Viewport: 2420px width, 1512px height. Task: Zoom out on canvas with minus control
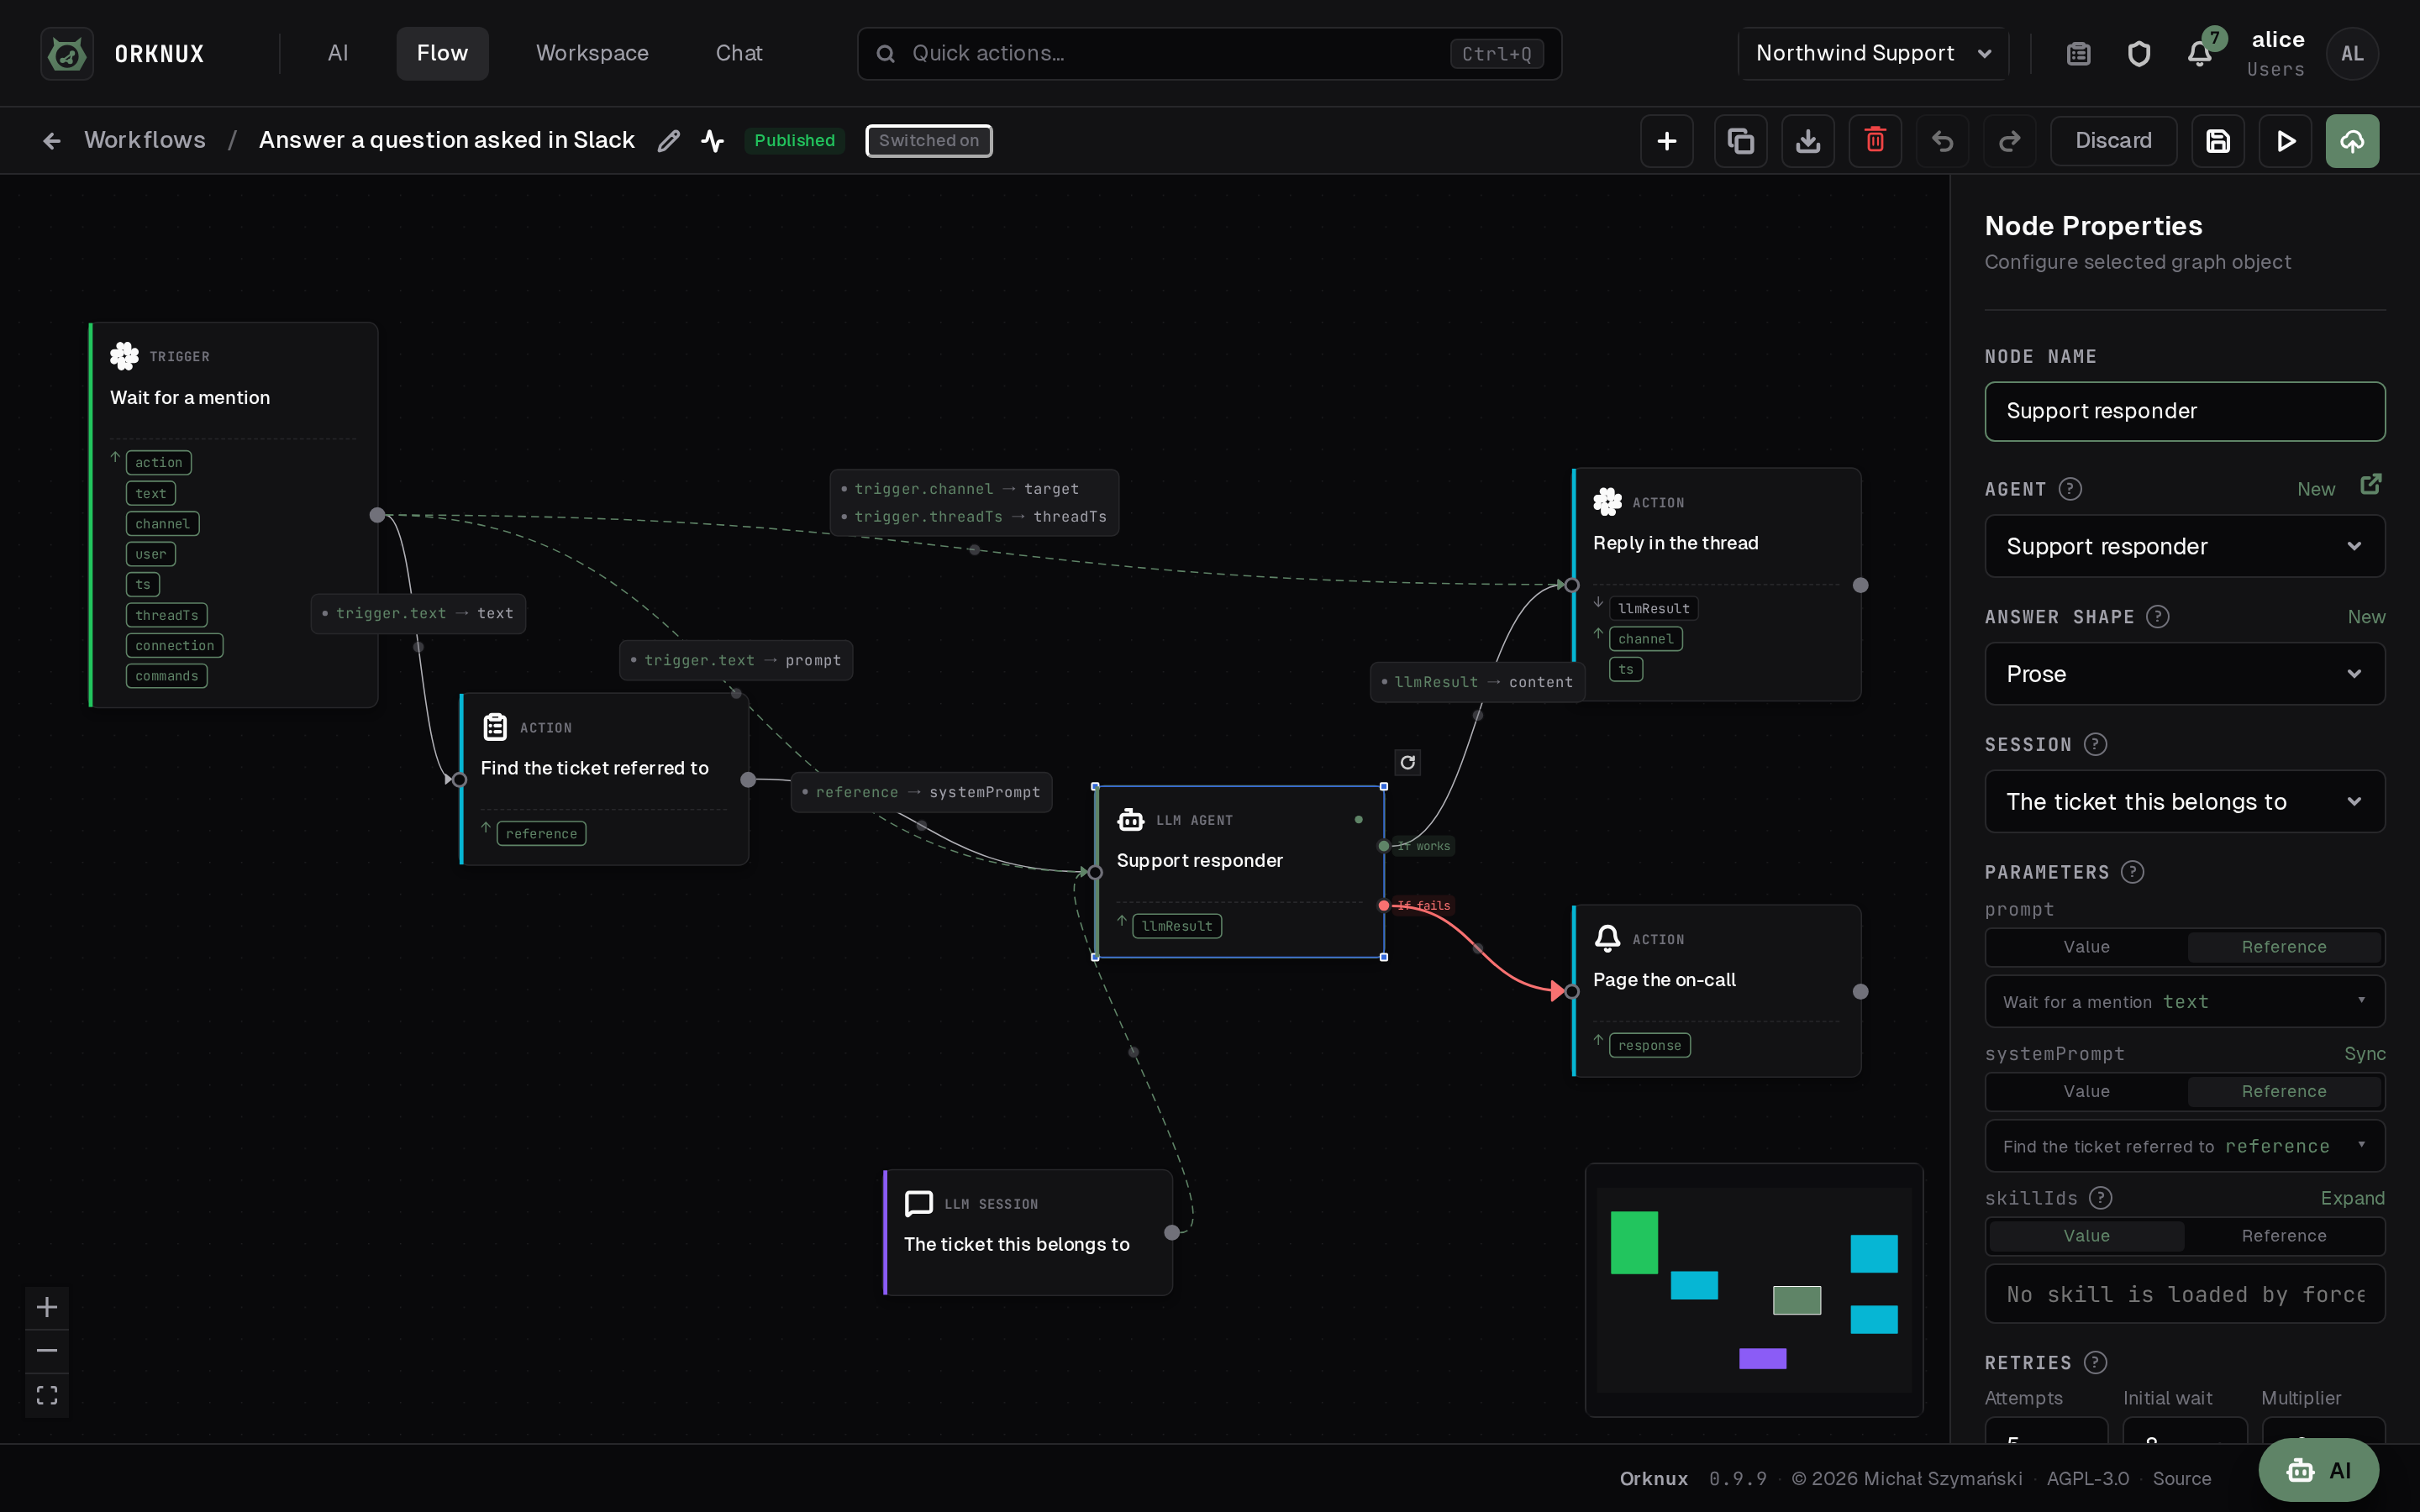click(x=47, y=1351)
